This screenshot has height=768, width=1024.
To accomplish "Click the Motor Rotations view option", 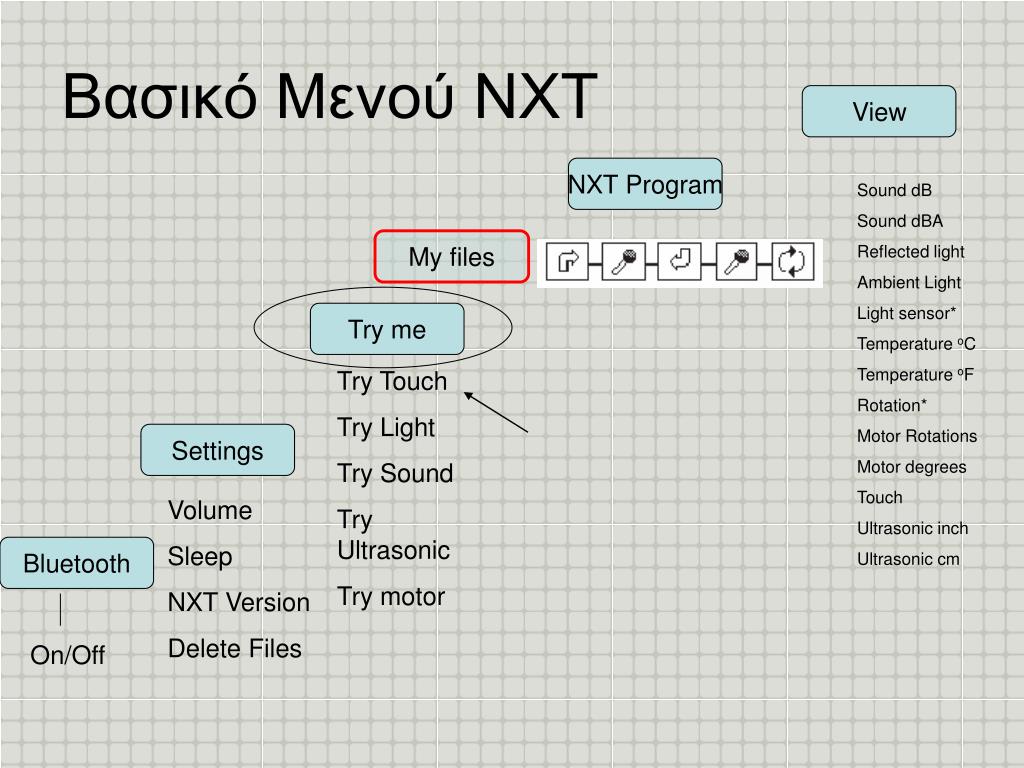I will 917,436.
